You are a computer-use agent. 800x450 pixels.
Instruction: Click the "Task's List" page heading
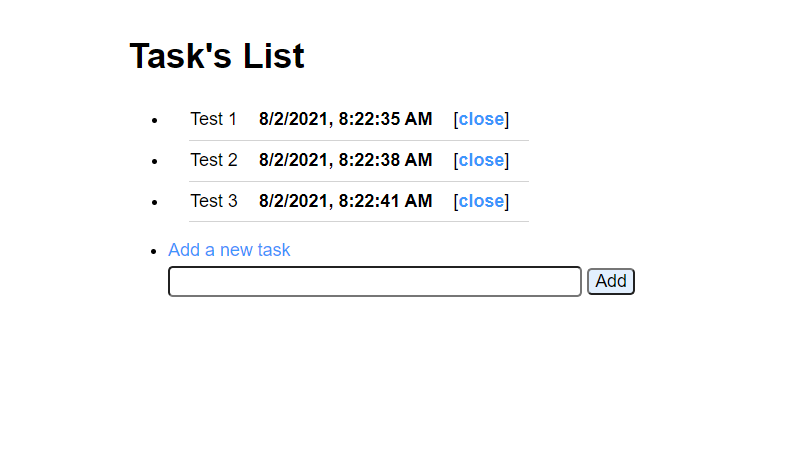click(x=217, y=56)
